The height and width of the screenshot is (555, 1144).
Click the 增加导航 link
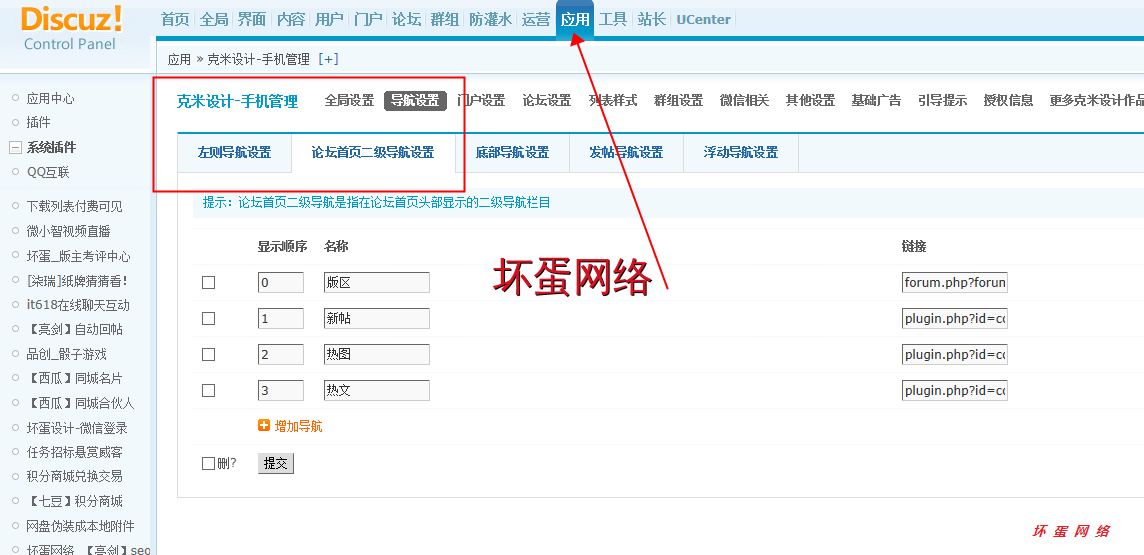(298, 426)
